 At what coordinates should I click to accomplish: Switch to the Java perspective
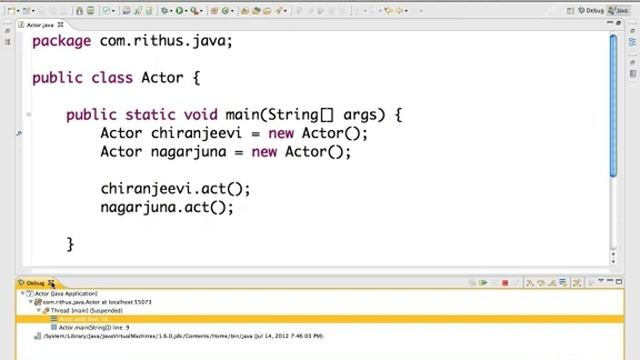(618, 11)
